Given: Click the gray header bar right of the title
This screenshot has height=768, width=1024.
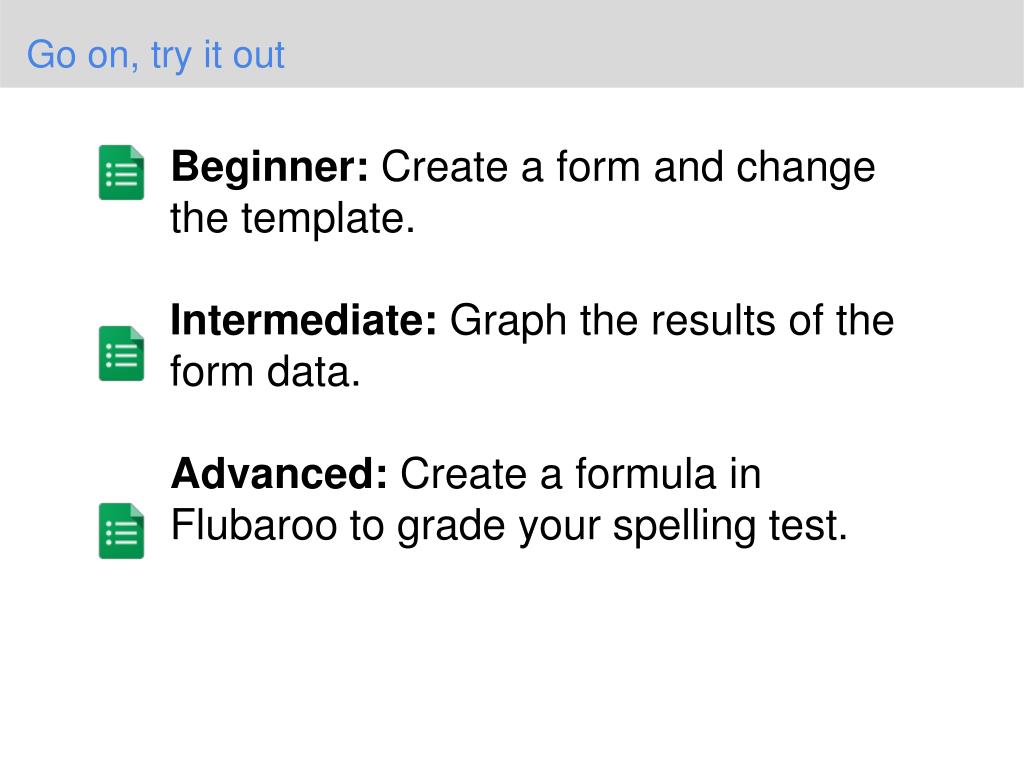Looking at the screenshot, I should pyautogui.click(x=653, y=44).
